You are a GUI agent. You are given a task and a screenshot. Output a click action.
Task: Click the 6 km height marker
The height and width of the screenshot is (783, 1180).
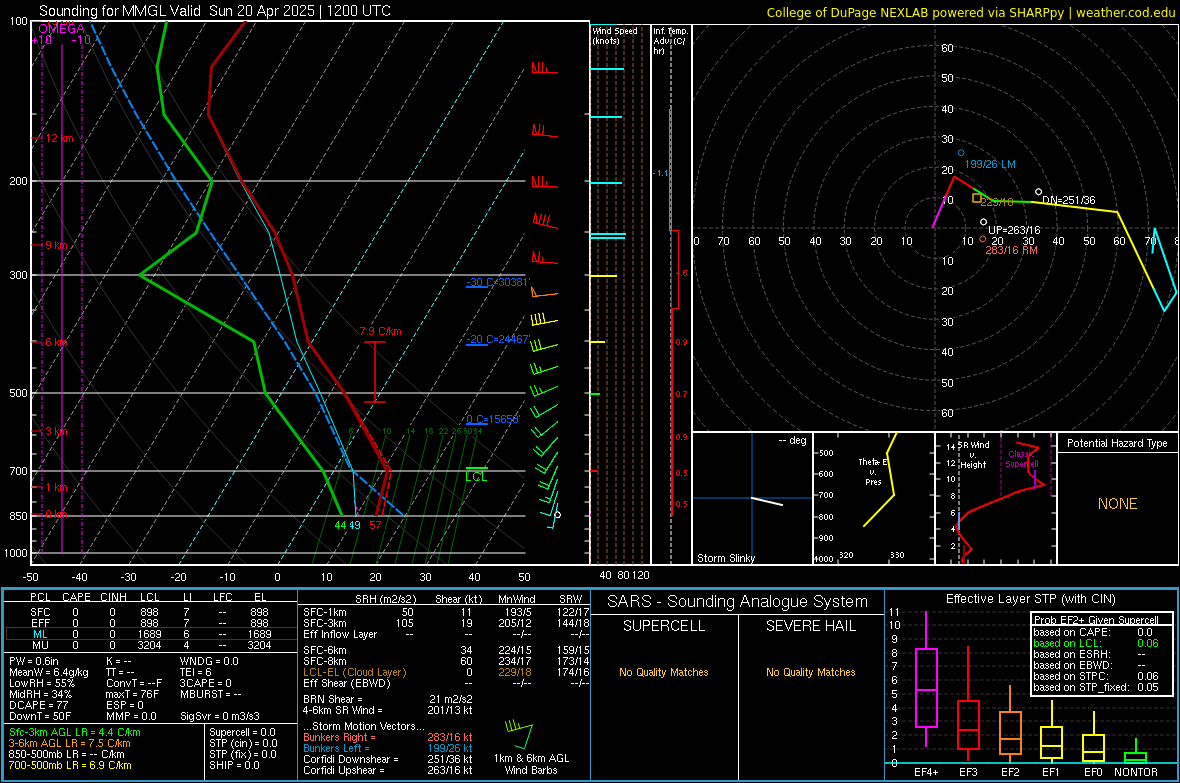tap(56, 342)
